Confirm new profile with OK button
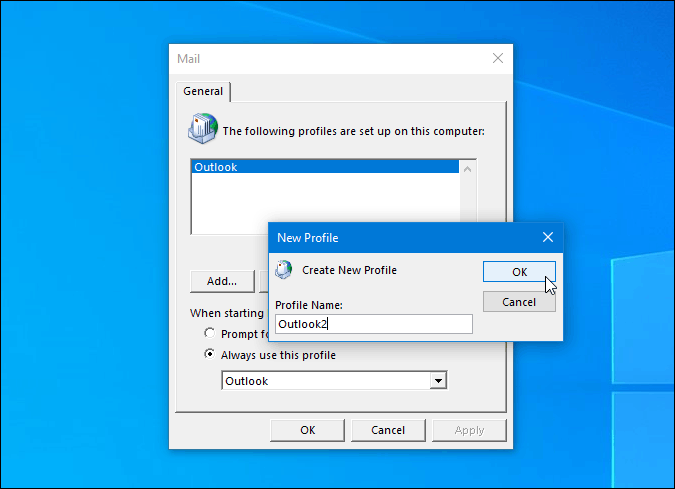The width and height of the screenshot is (675, 489). [519, 272]
